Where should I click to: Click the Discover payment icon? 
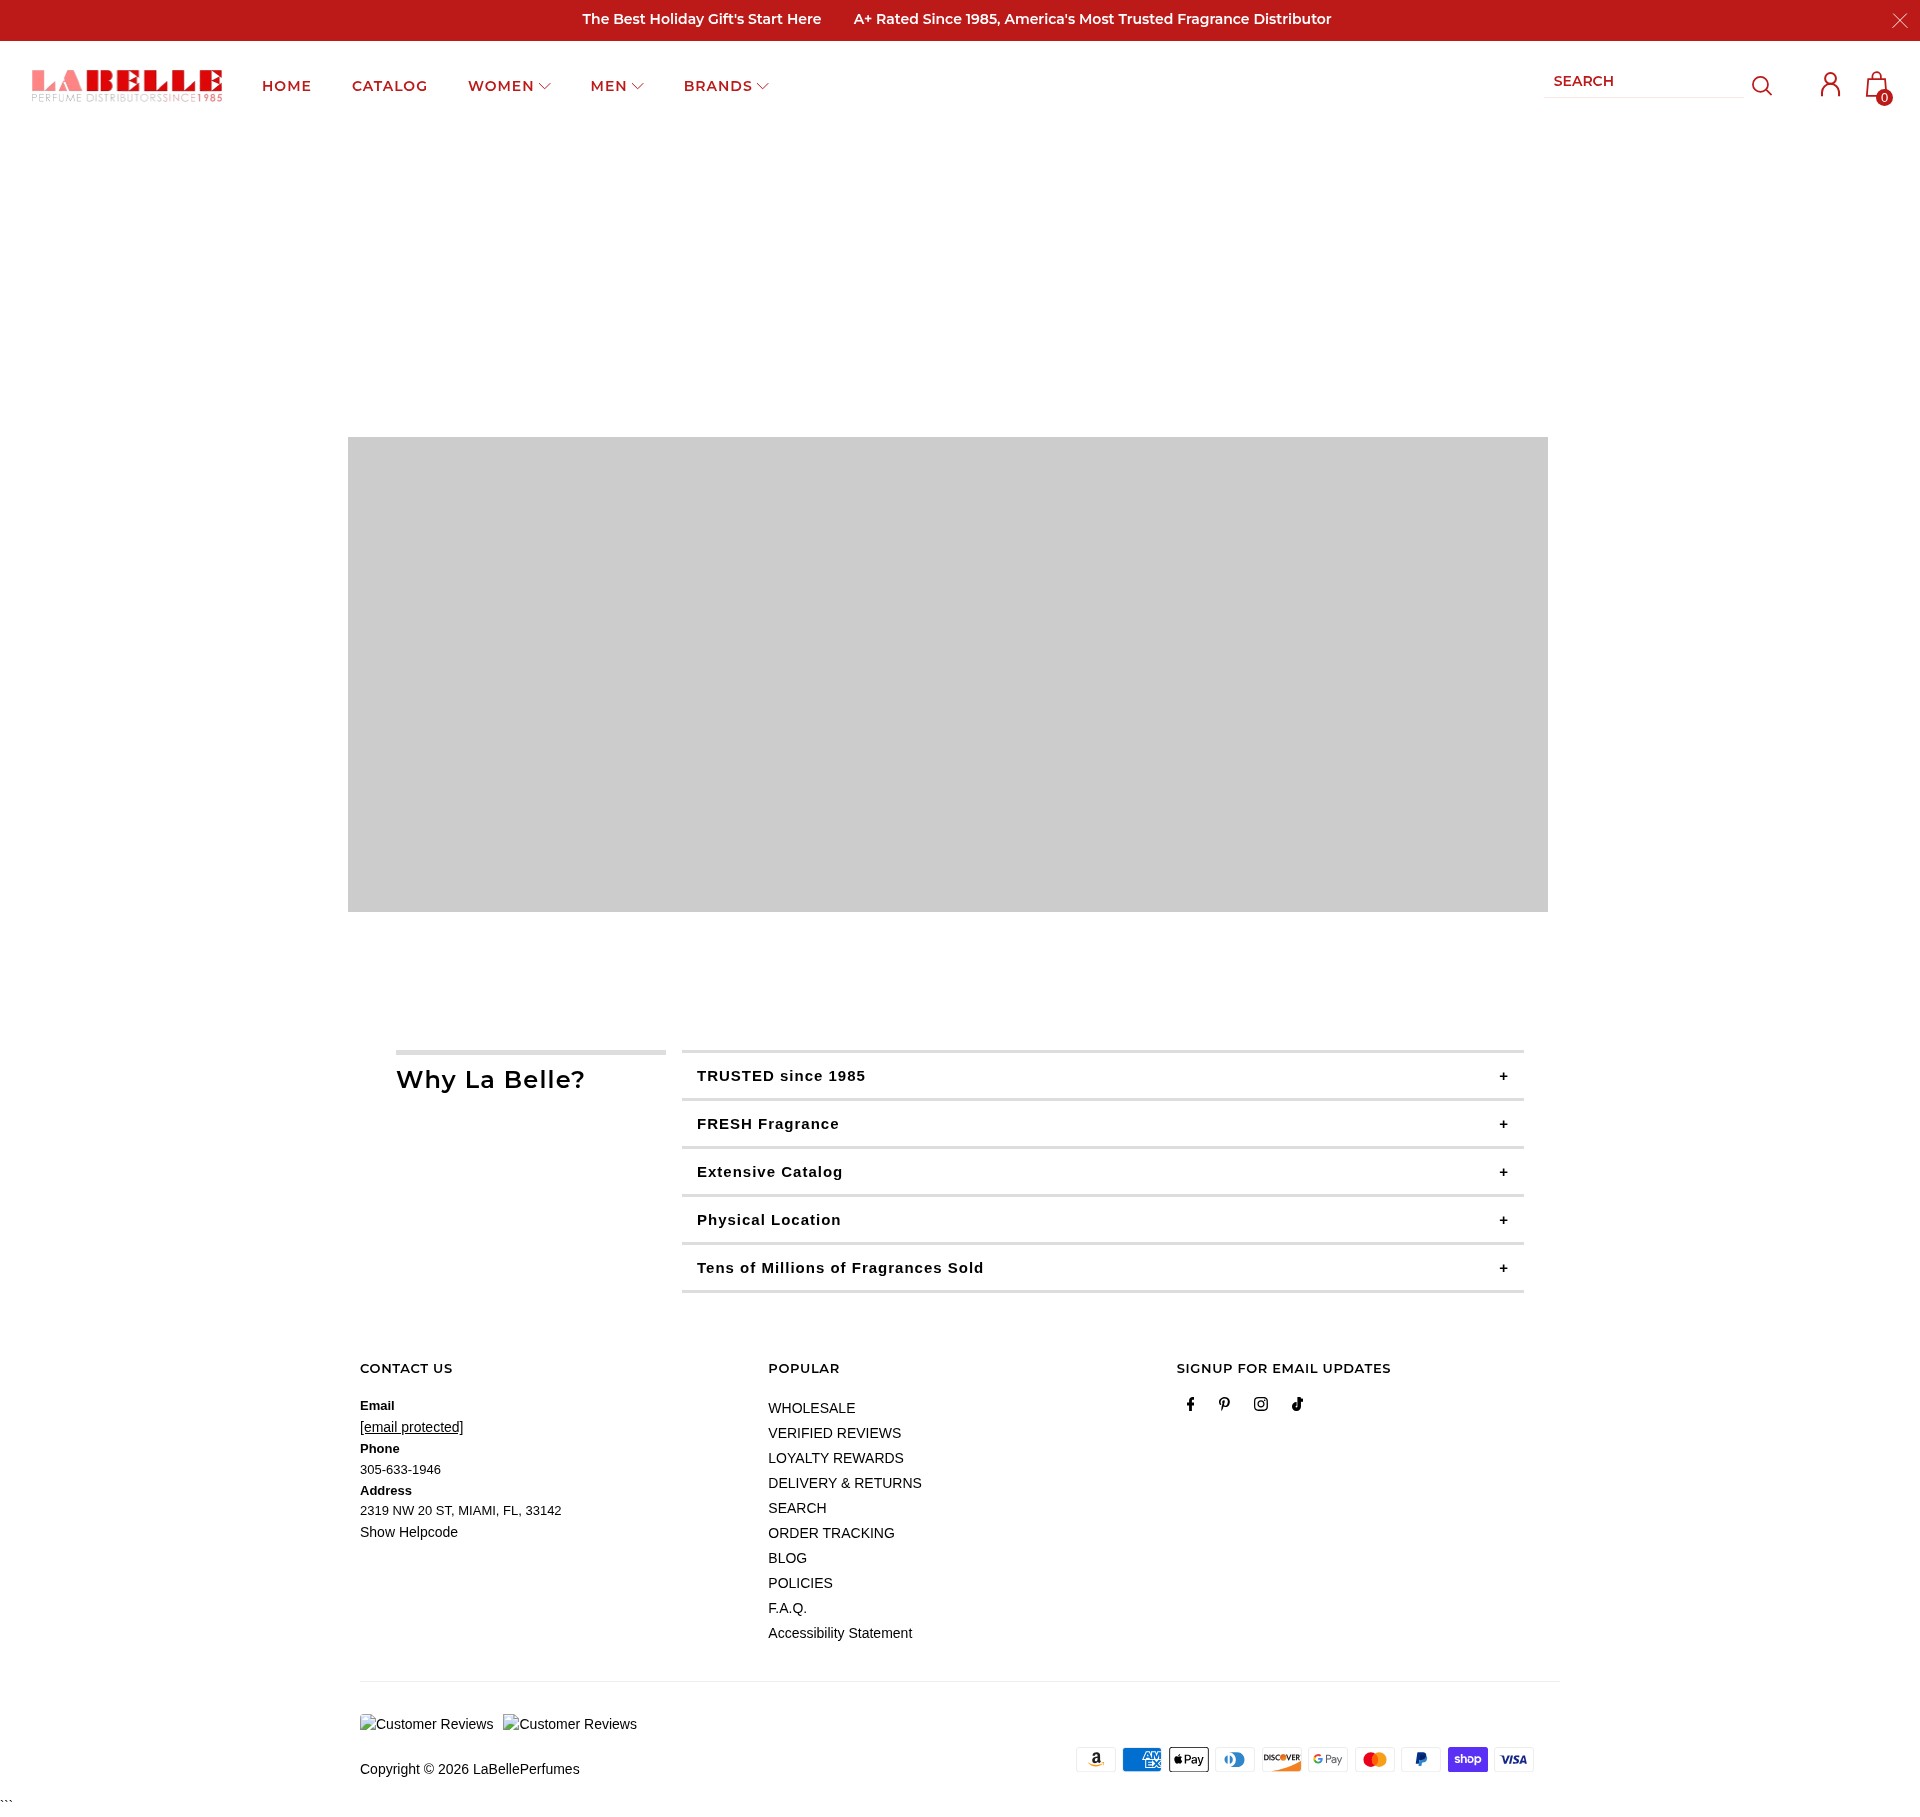(x=1282, y=1759)
